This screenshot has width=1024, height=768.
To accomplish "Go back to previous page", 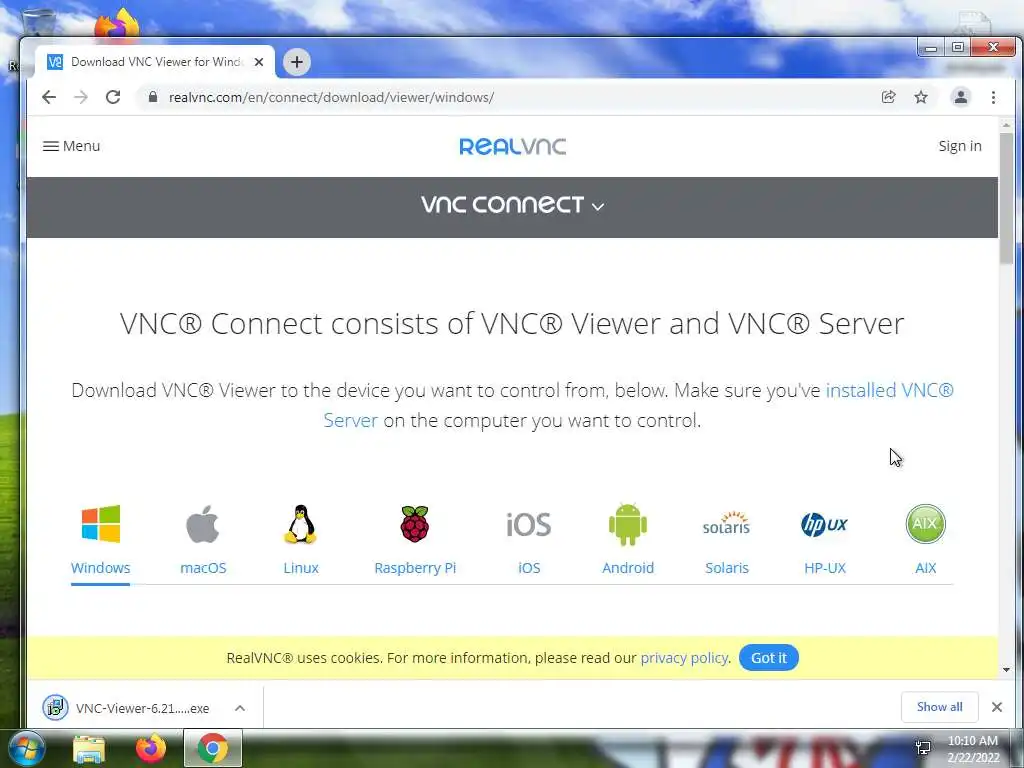I will coord(49,97).
